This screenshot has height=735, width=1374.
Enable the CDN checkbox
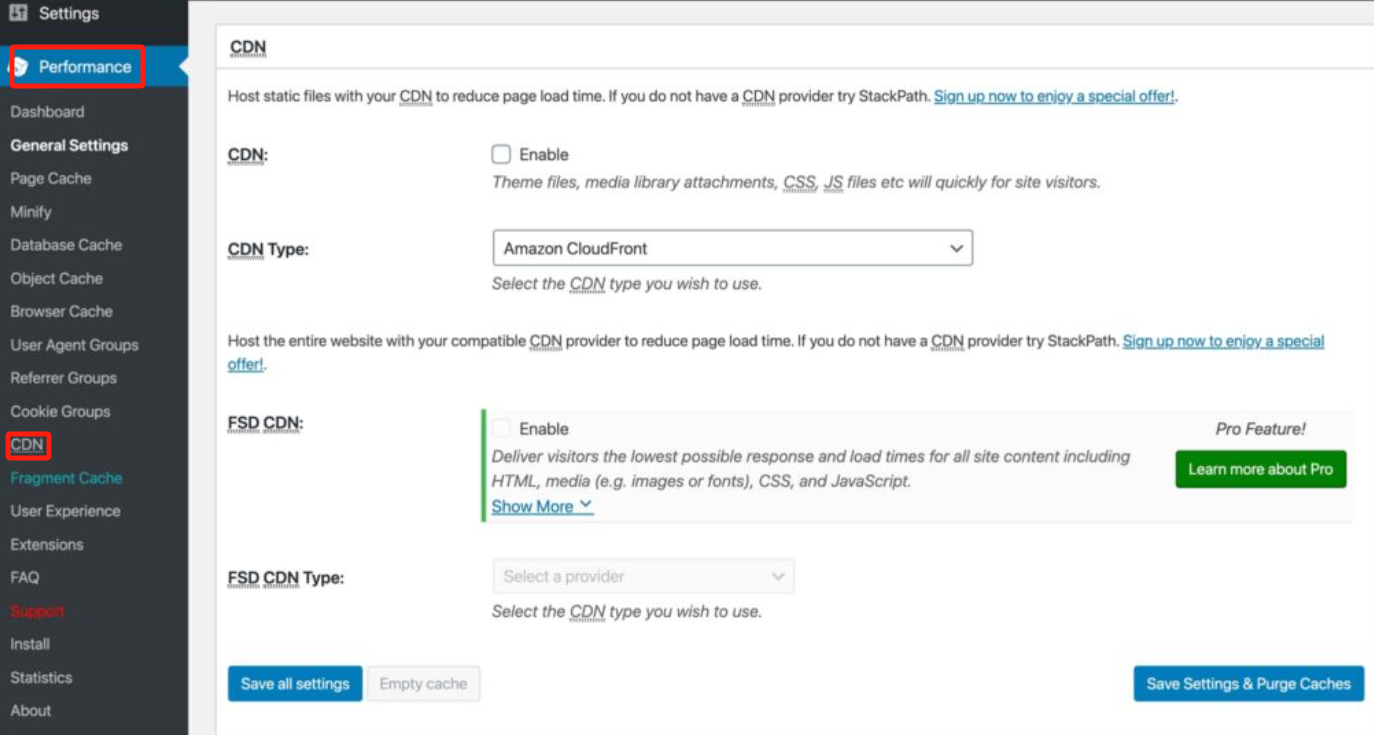tap(501, 154)
